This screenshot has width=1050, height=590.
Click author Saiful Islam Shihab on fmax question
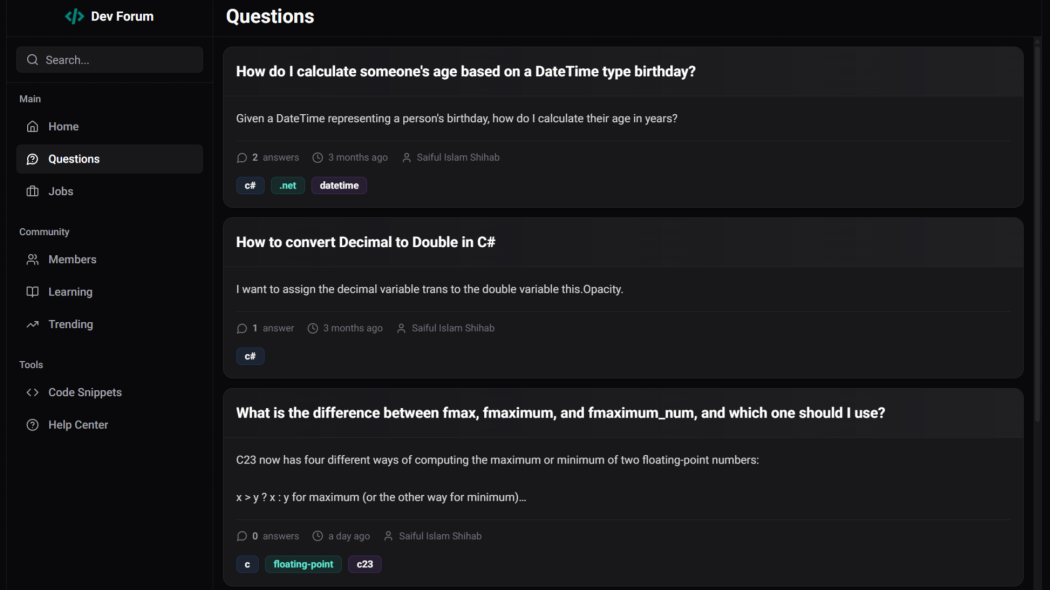click(441, 535)
